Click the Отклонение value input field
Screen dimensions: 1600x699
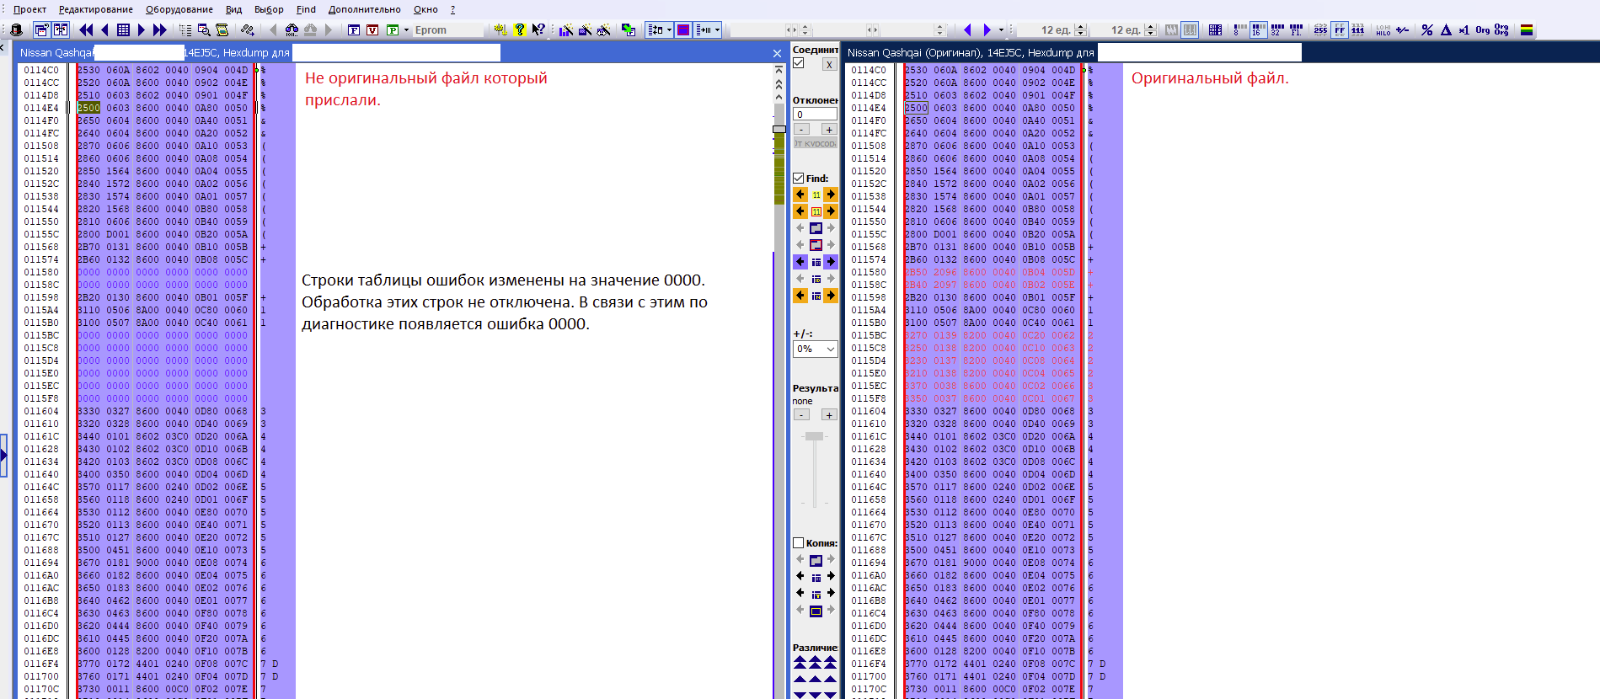tap(815, 114)
